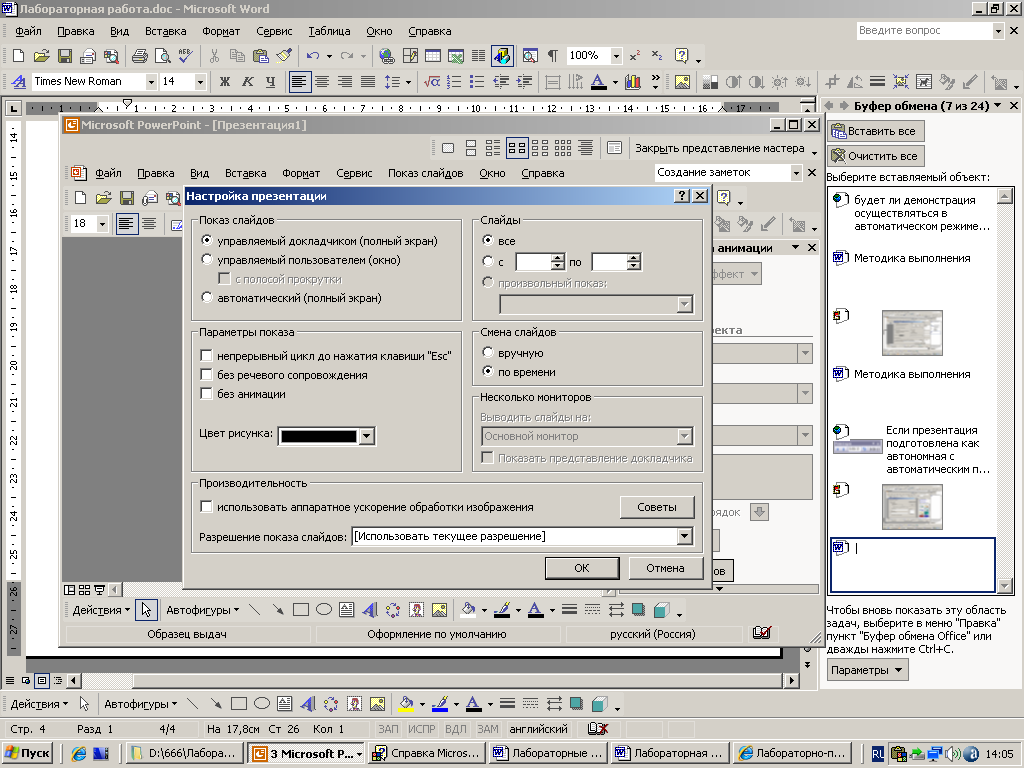This screenshot has height=768, width=1024.
Task: Click the Print icon in Word toolbar
Action: (x=140, y=56)
